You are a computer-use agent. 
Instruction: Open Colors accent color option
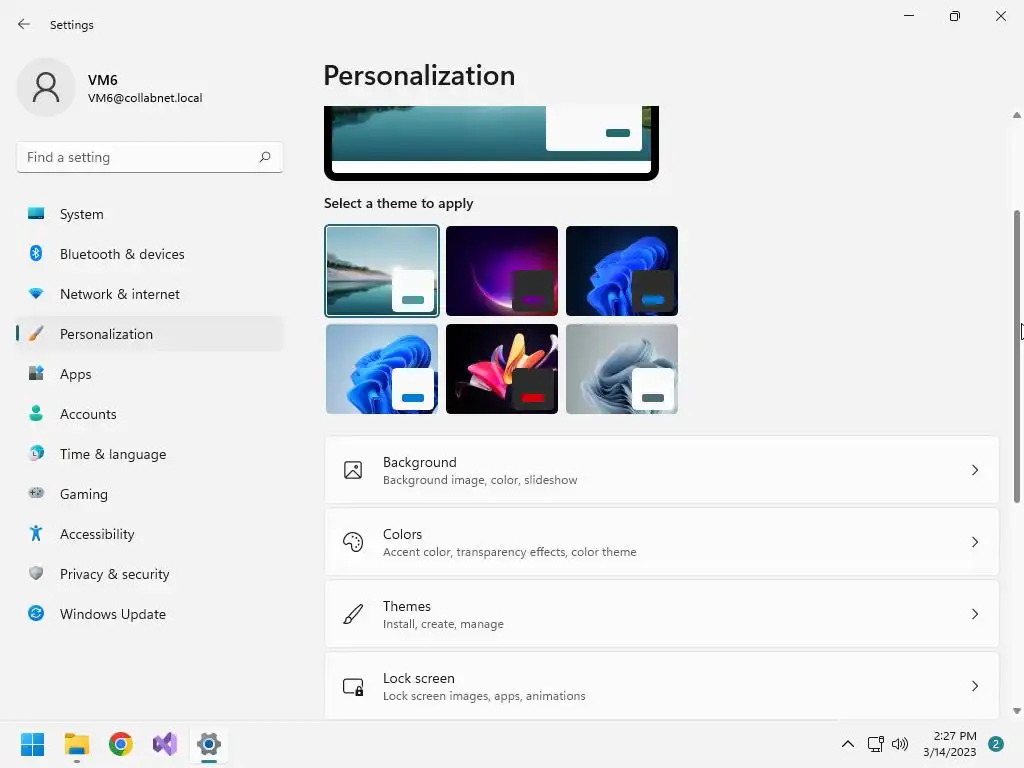(662, 542)
